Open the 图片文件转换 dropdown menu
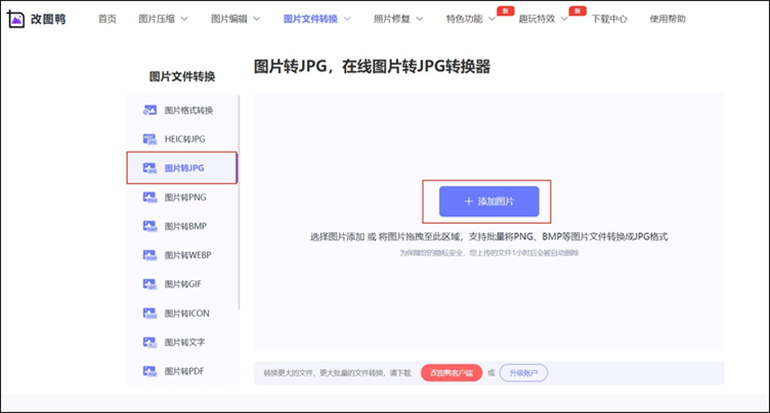Viewport: 770px width, 413px height. pos(316,19)
